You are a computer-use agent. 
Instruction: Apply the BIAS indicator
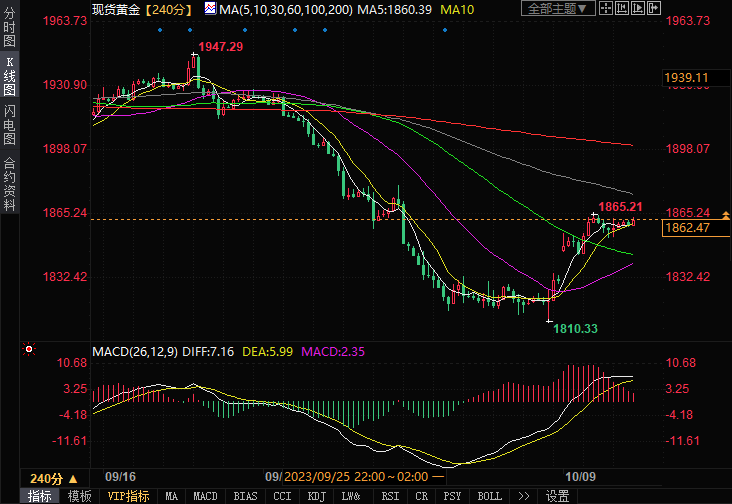pyautogui.click(x=245, y=496)
